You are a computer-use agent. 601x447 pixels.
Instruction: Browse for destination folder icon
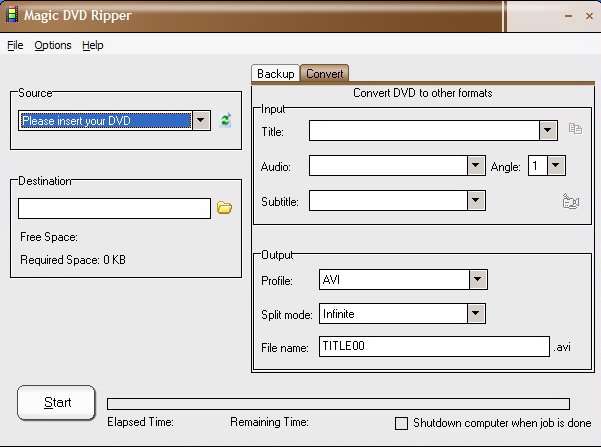(x=224, y=208)
